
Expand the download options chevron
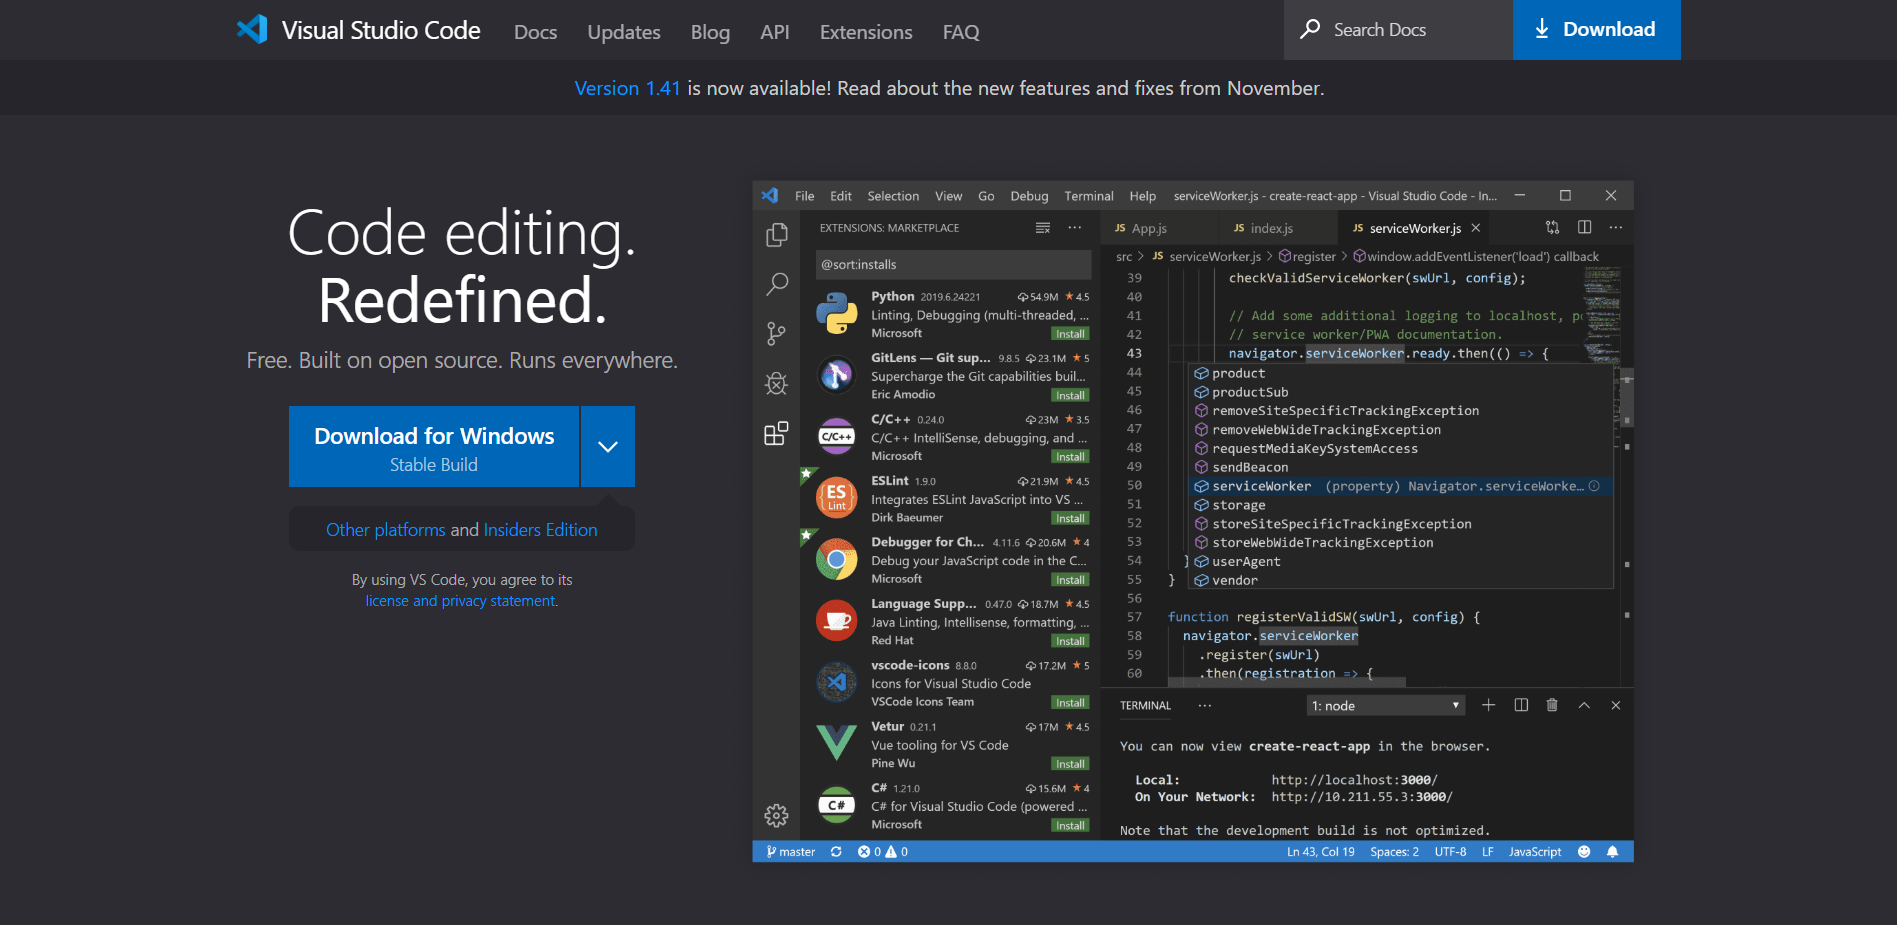click(608, 447)
